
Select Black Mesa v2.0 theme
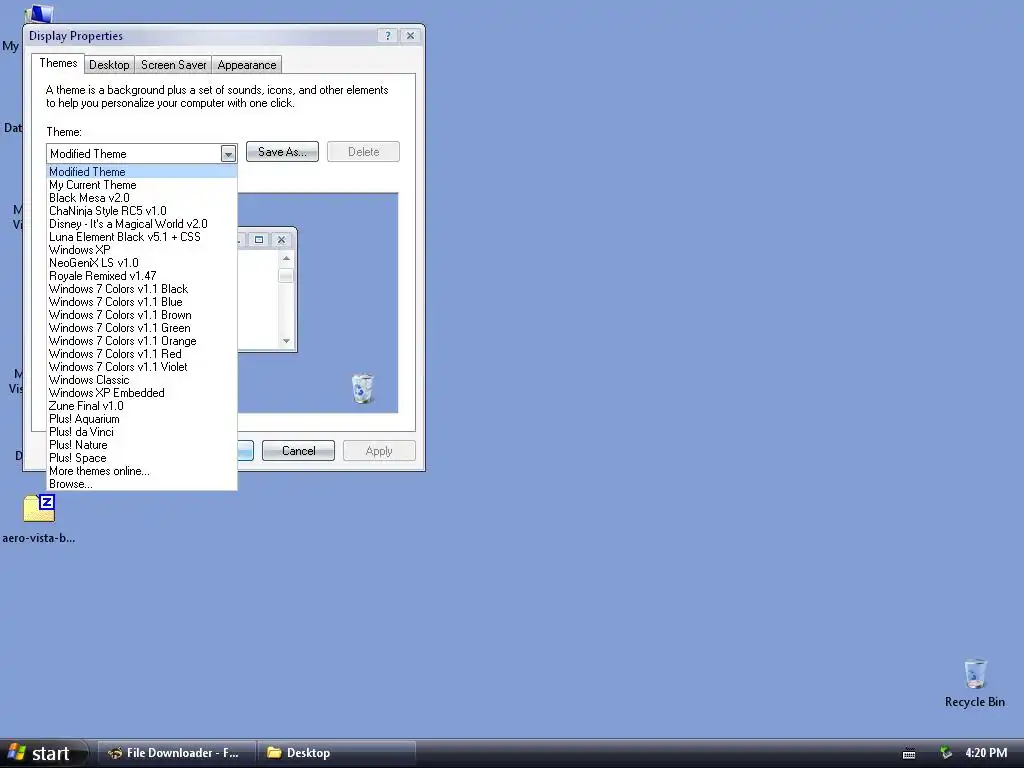pos(142,198)
